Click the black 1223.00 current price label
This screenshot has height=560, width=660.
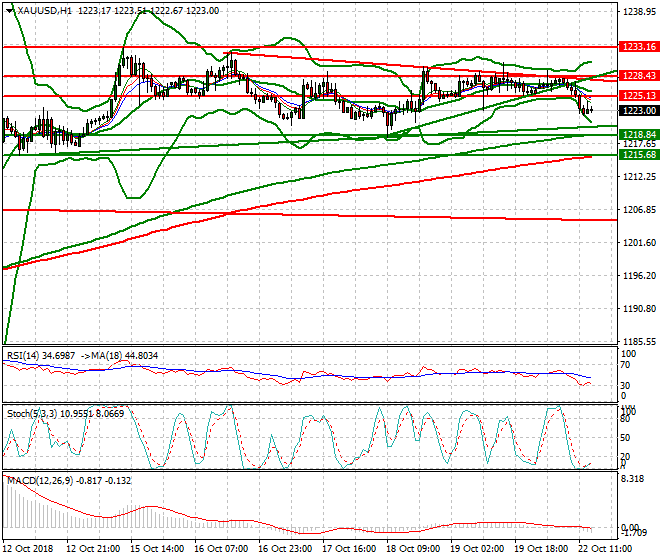(639, 111)
